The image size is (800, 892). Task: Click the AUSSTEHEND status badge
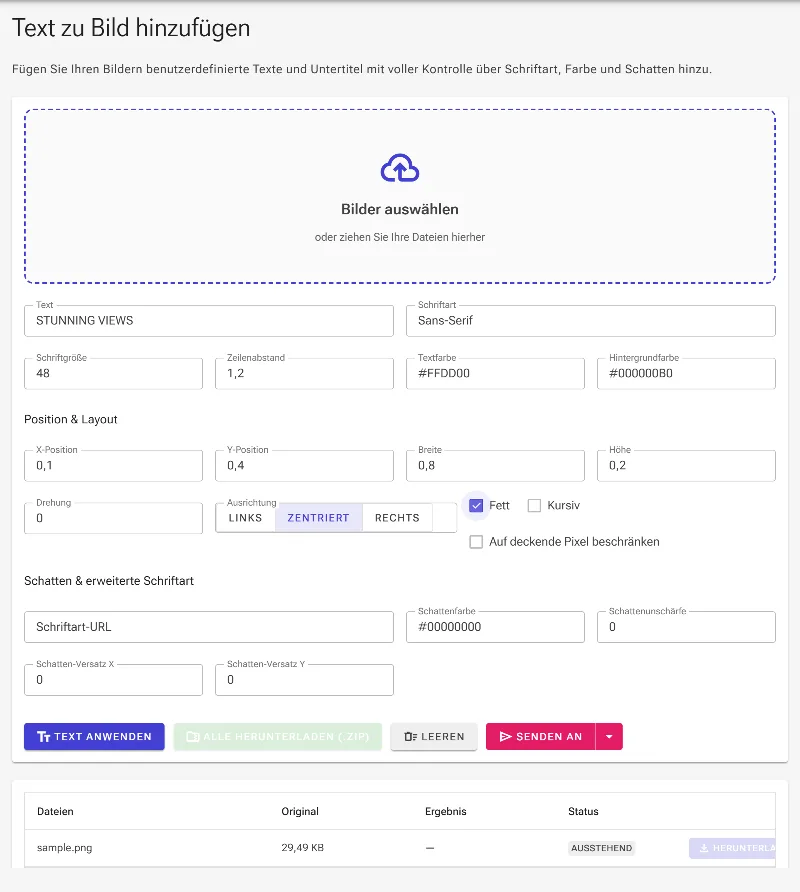pyautogui.click(x=601, y=848)
